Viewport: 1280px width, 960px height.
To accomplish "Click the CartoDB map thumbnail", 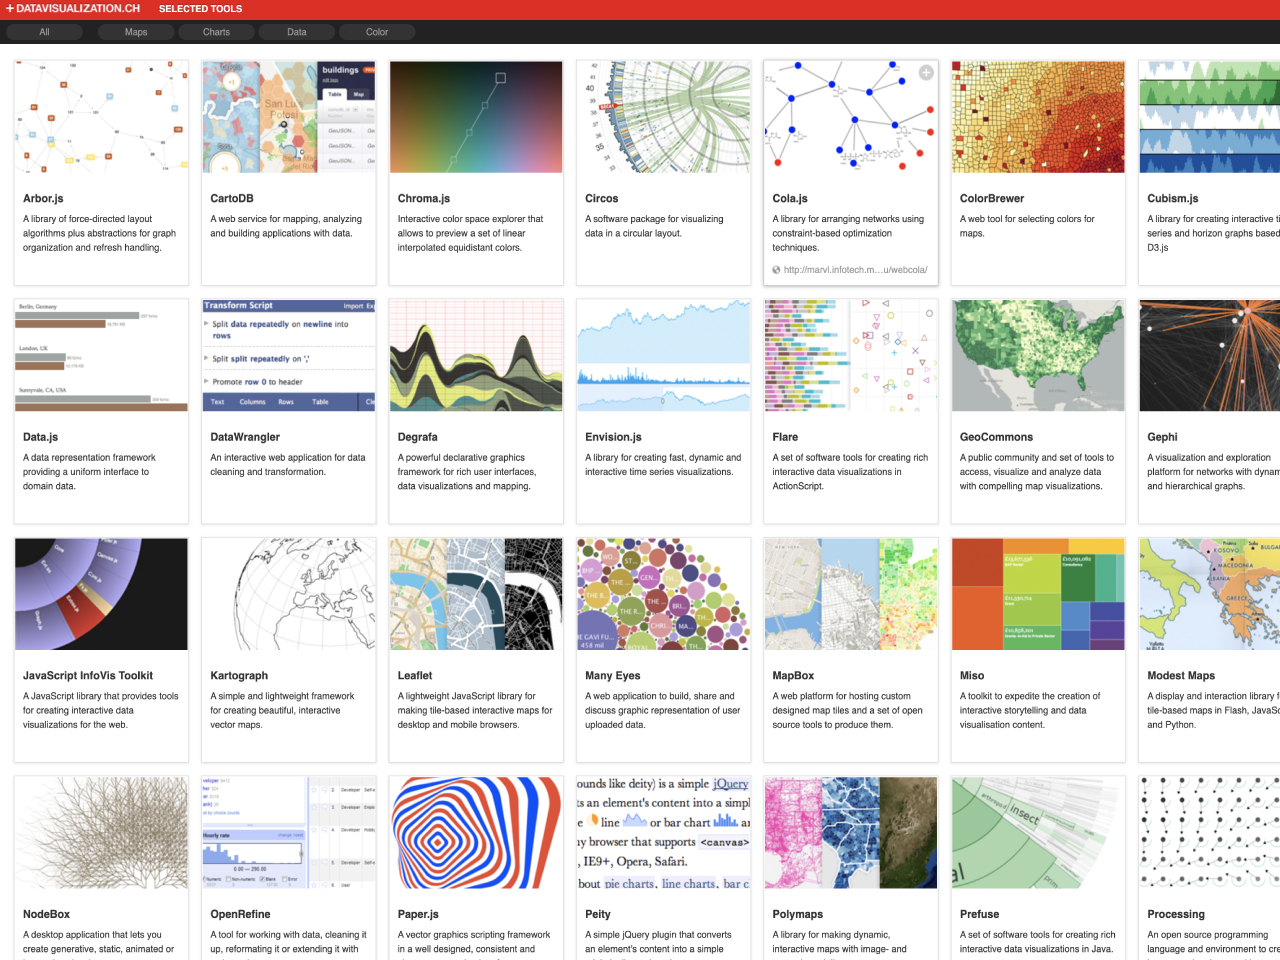I will (289, 117).
